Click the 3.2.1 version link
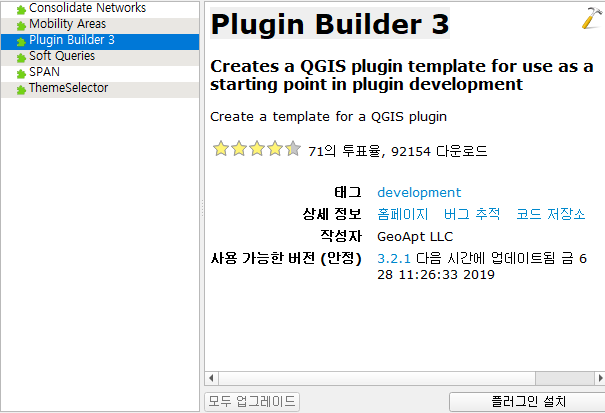Viewport: 605px width, 413px height. 394,258
